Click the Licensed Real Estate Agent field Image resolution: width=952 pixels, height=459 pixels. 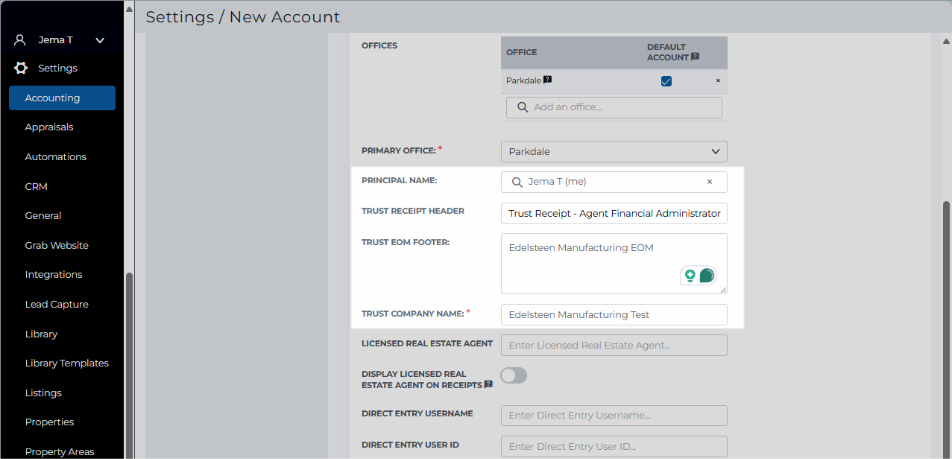[x=614, y=345]
